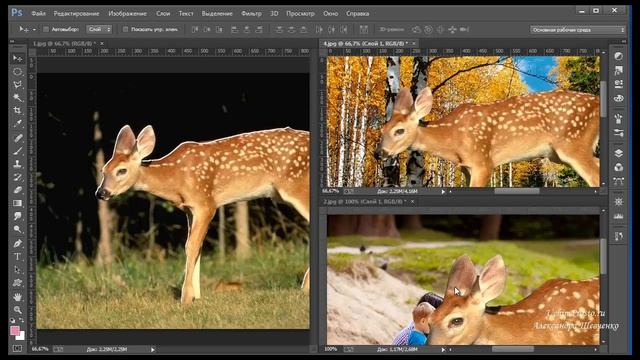Screen dimensions: 640x360
Task: Reset default foreground and background colors
Action: (13, 321)
